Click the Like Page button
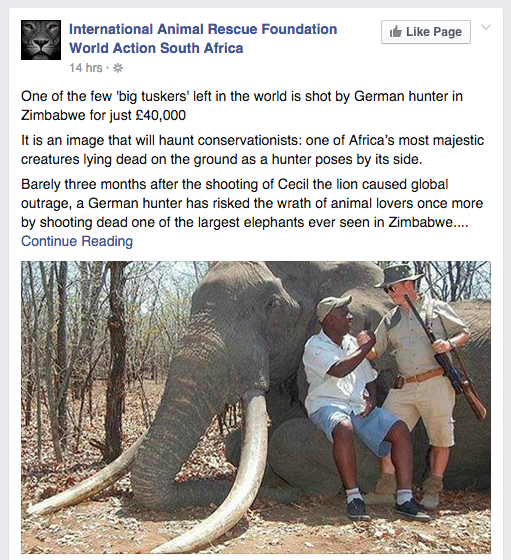Image resolution: width=511 pixels, height=560 pixels. point(426,32)
